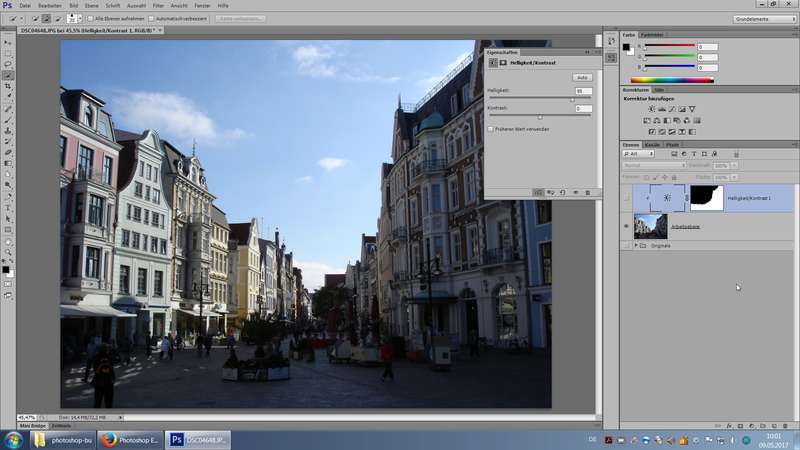Expand the Originale layer group
This screenshot has height=450, width=800.
(636, 245)
